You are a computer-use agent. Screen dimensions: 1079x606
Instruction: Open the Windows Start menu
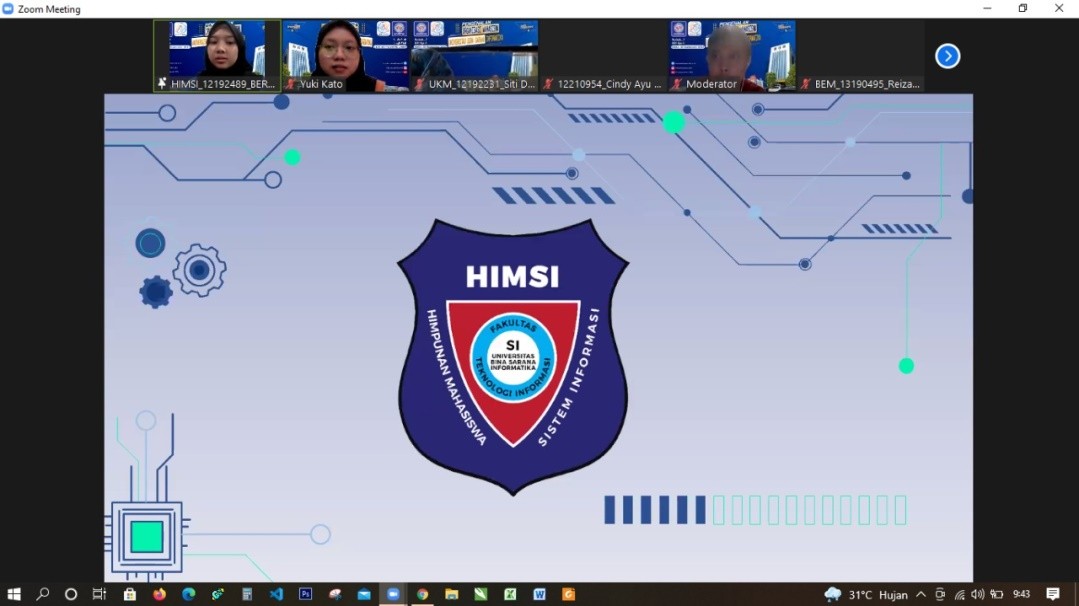coord(14,594)
